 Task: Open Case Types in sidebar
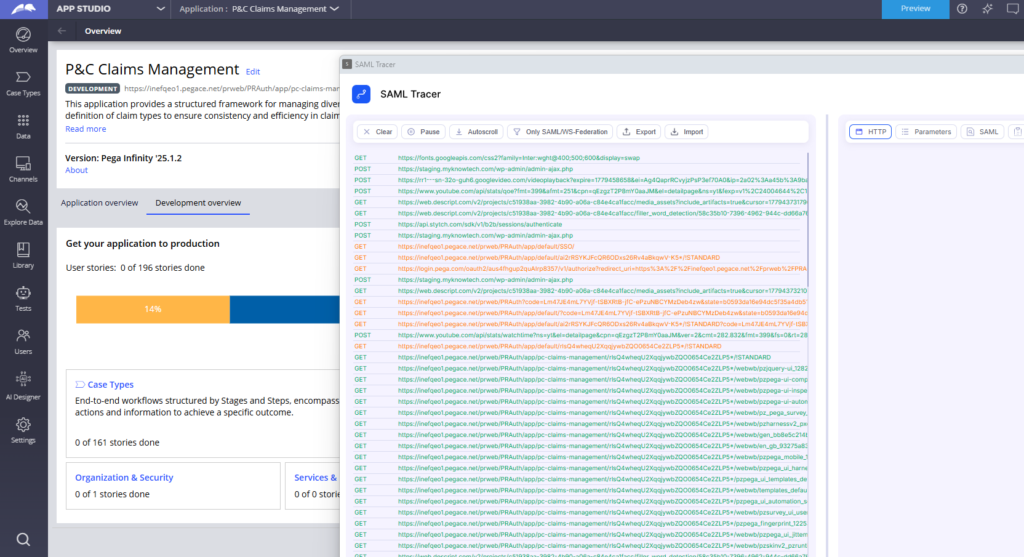tap(23, 84)
